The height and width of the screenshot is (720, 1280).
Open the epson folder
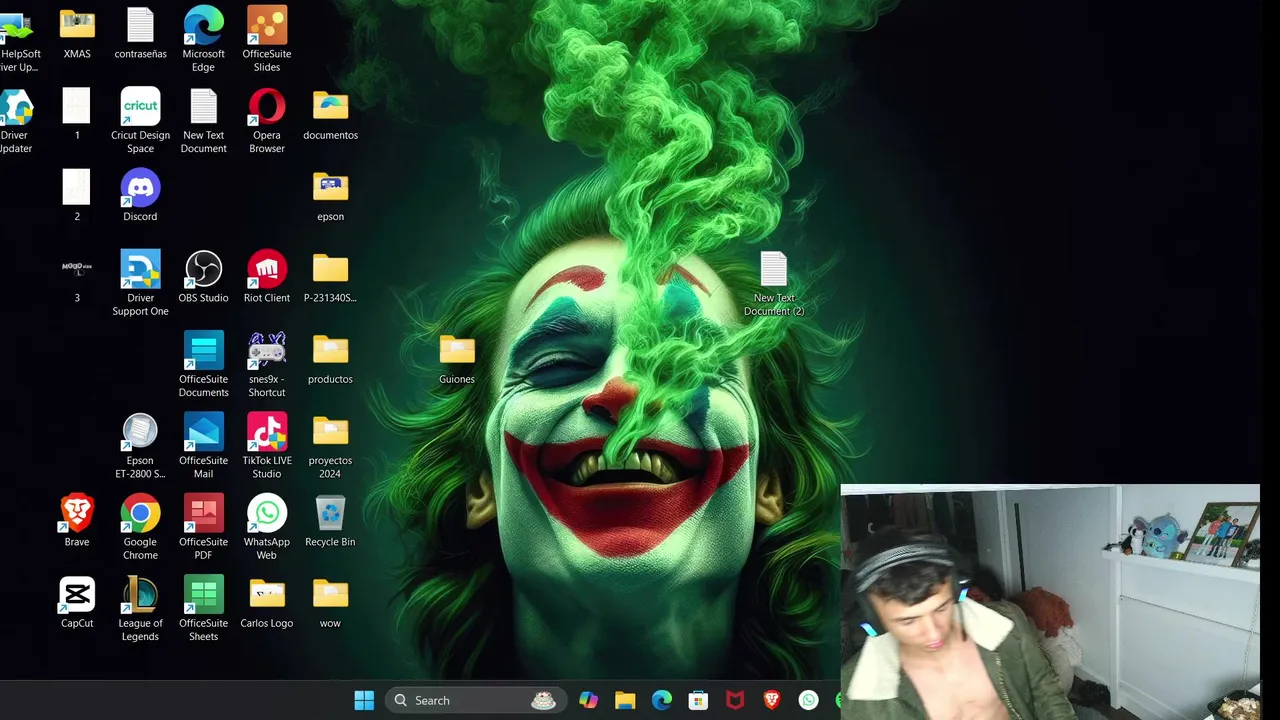330,196
